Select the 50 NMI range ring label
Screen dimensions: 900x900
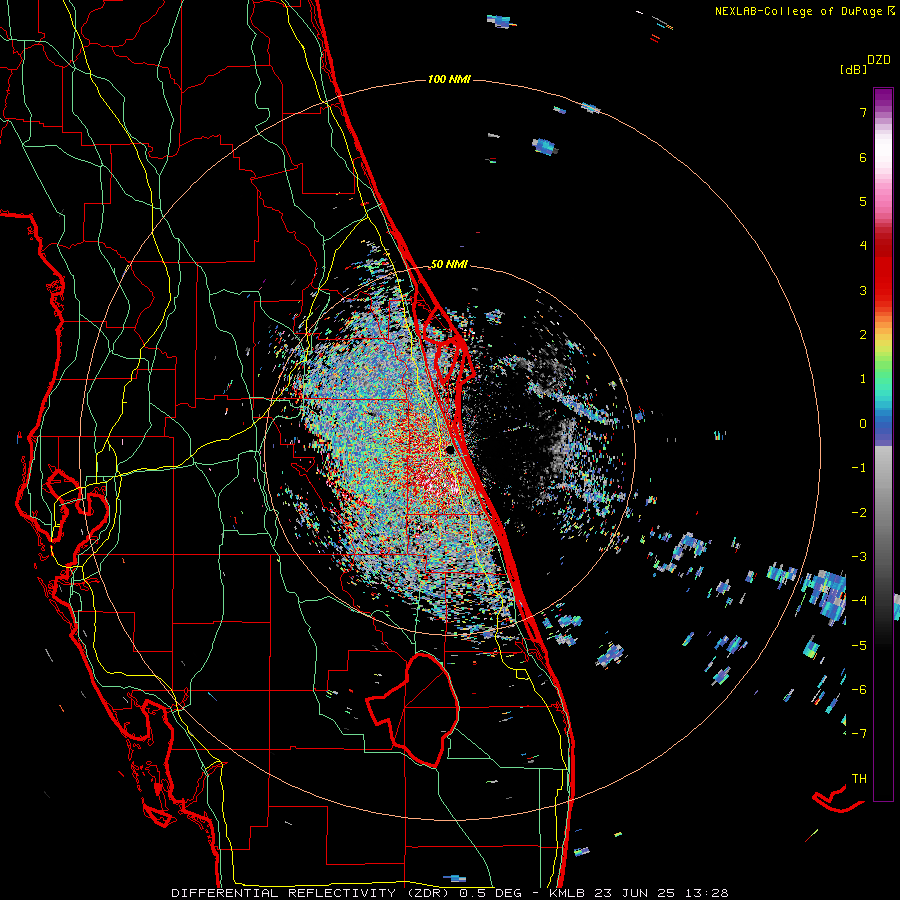coord(449,264)
